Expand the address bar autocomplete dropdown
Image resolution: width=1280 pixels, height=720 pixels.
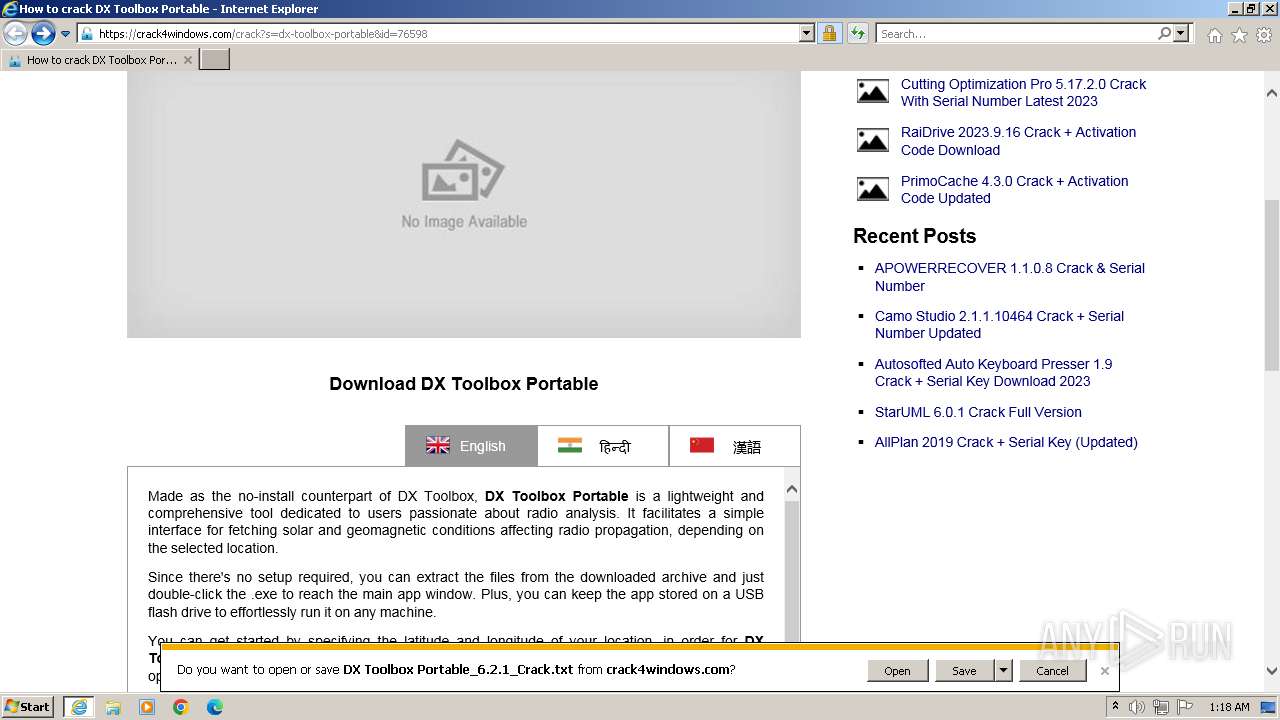click(807, 34)
